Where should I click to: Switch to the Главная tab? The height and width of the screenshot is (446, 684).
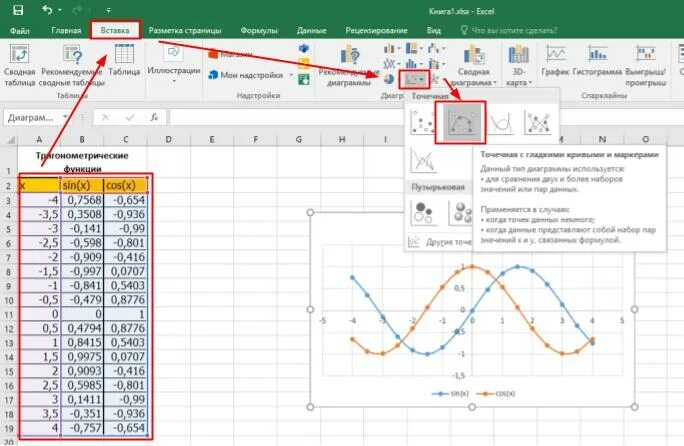66,31
